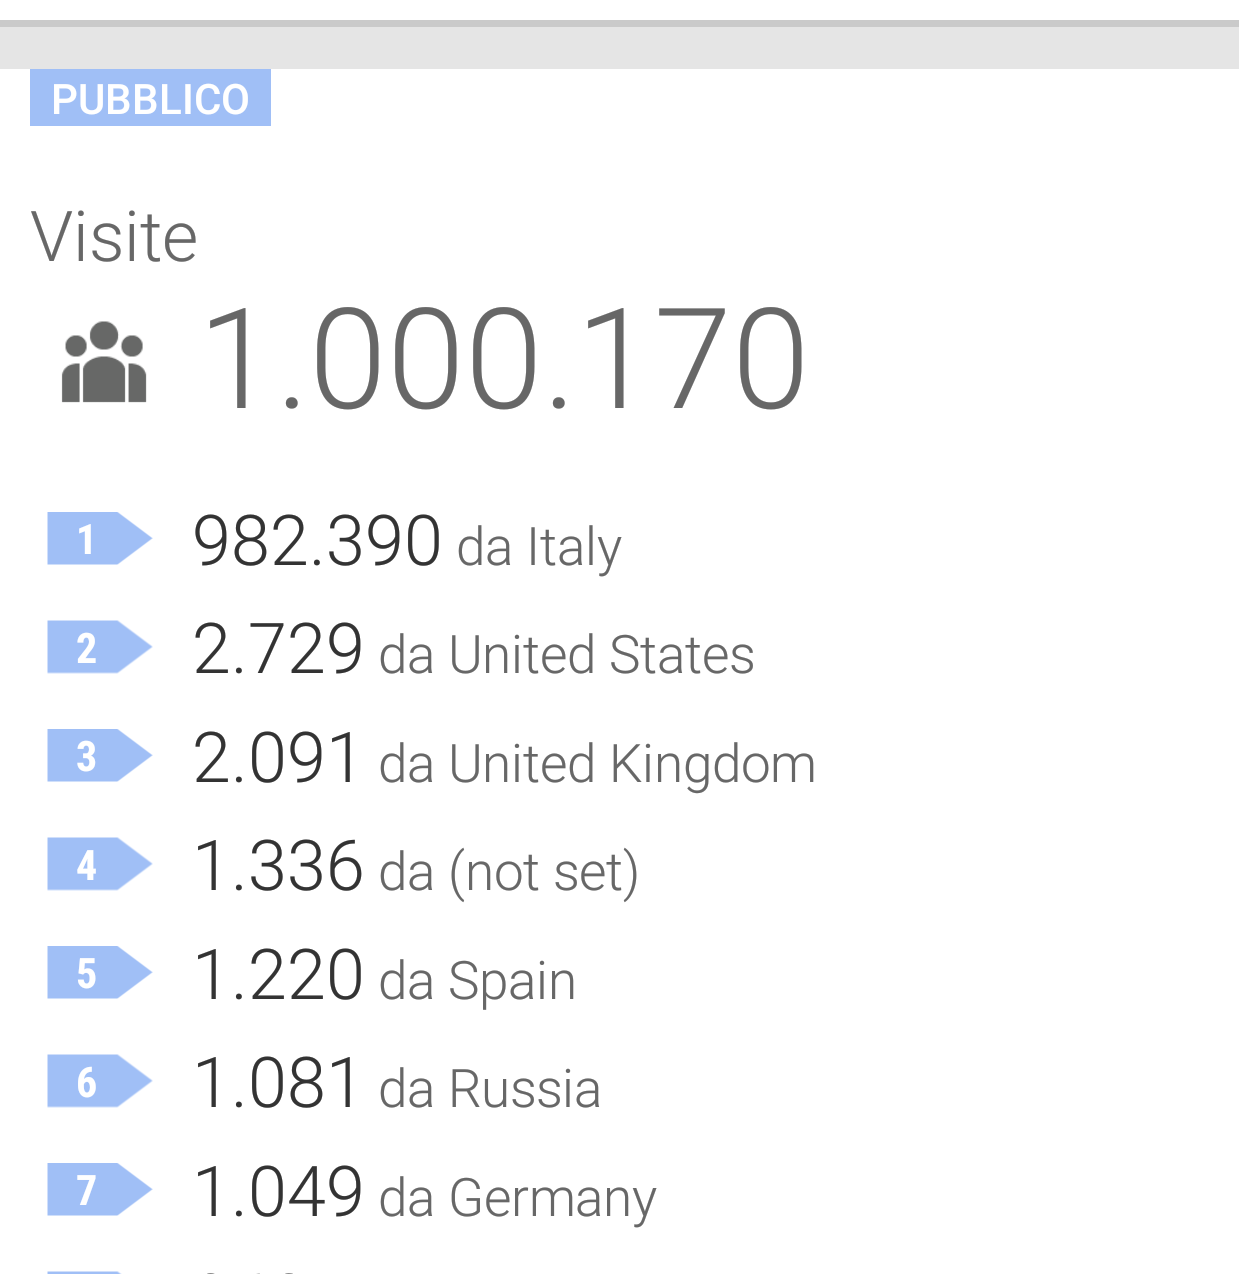Image resolution: width=1239 pixels, height=1274 pixels.
Task: Click the Visite heading
Action: [114, 237]
